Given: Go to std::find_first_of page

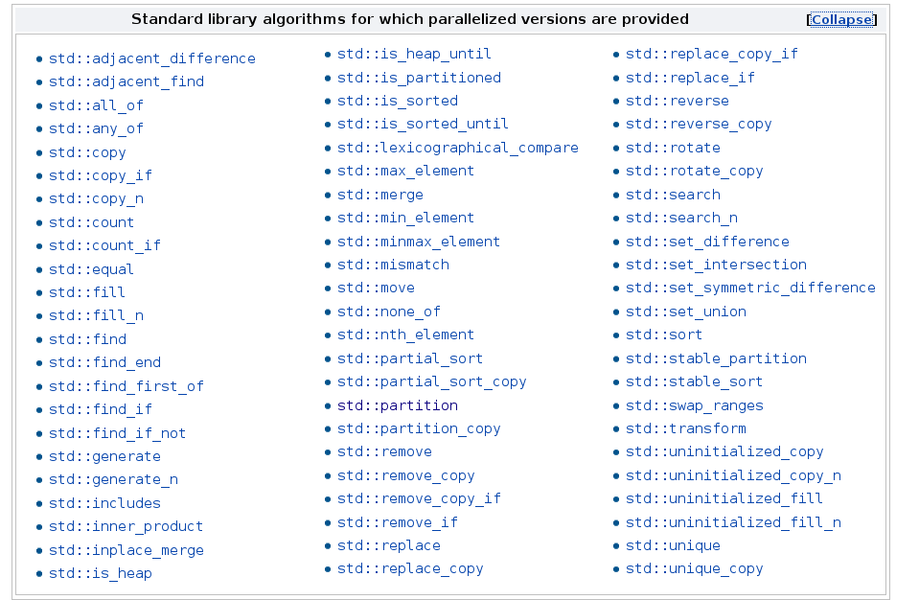Looking at the screenshot, I should tap(126, 386).
